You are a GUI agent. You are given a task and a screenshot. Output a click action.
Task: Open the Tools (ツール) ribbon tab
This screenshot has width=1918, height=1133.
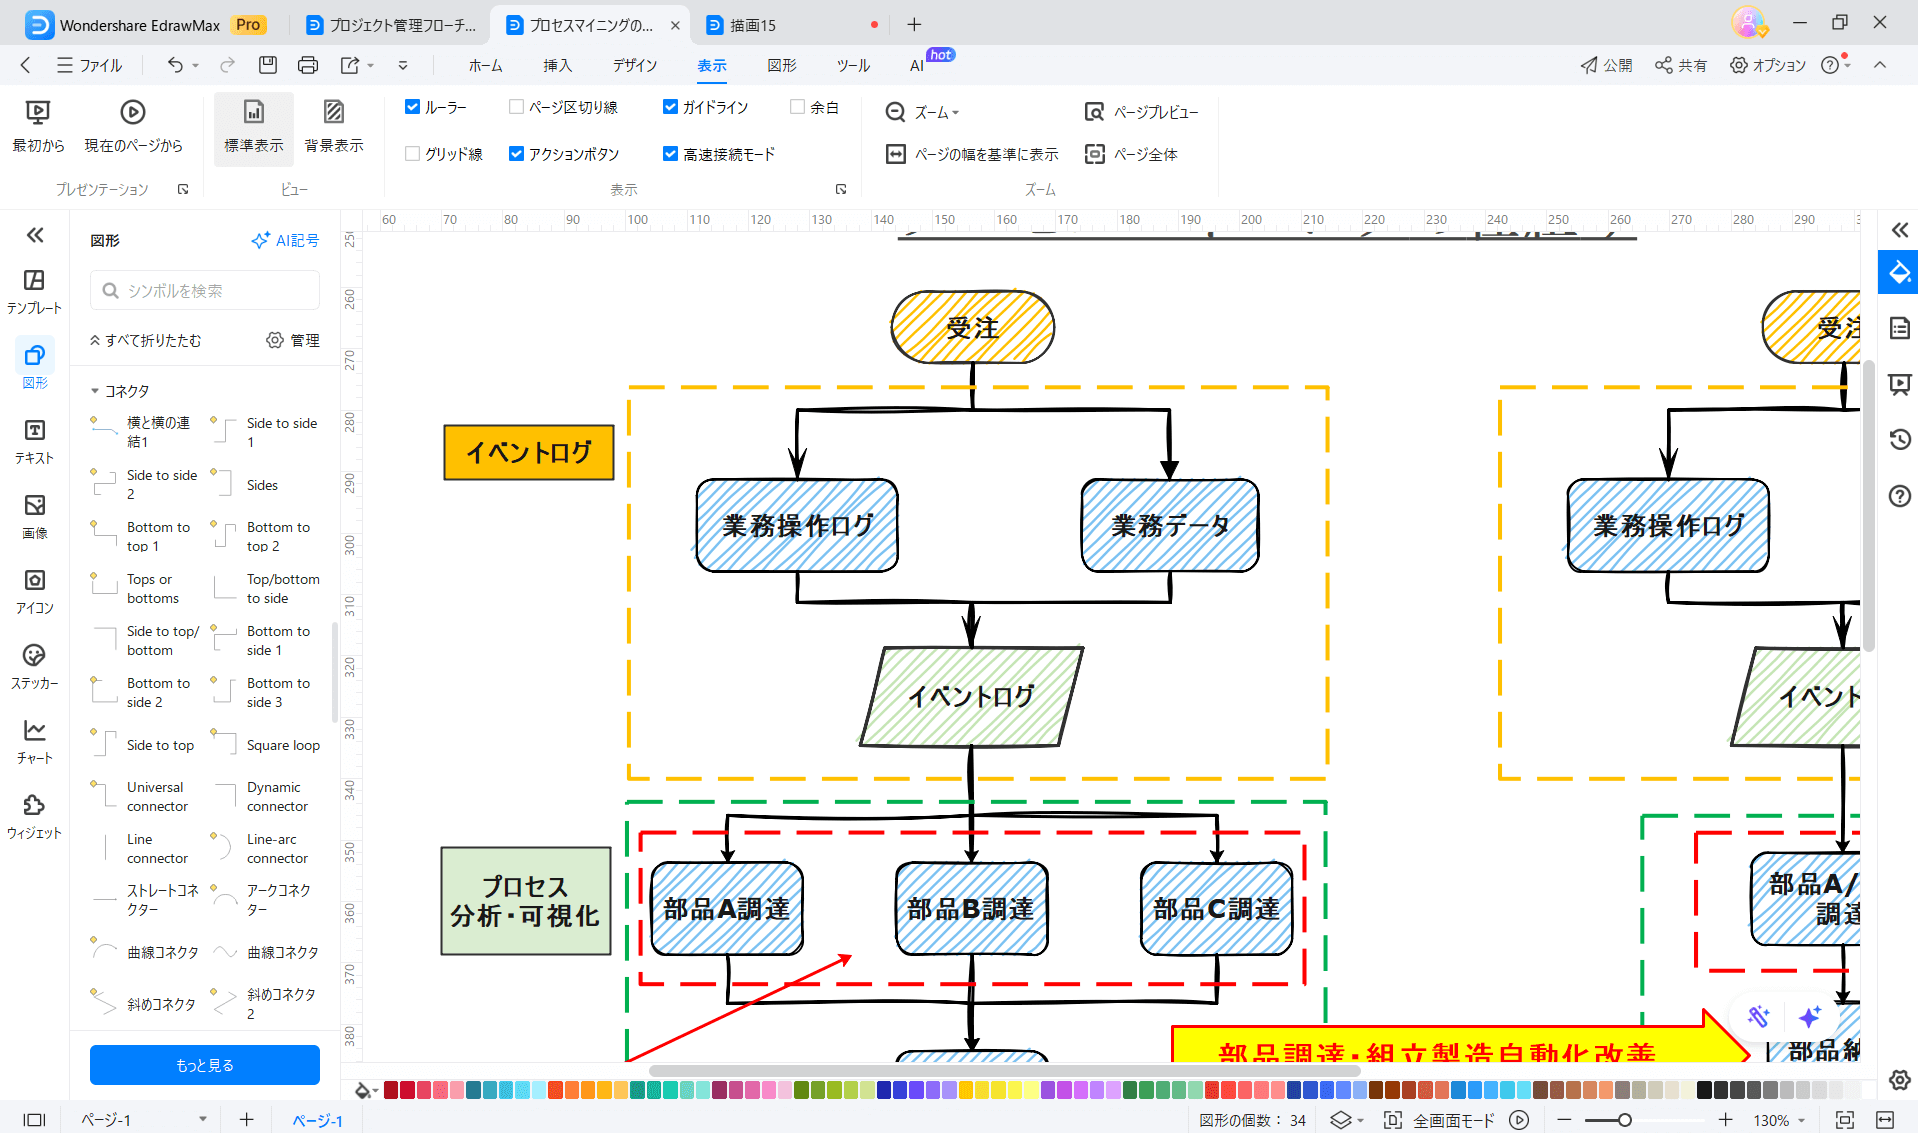[x=852, y=65]
